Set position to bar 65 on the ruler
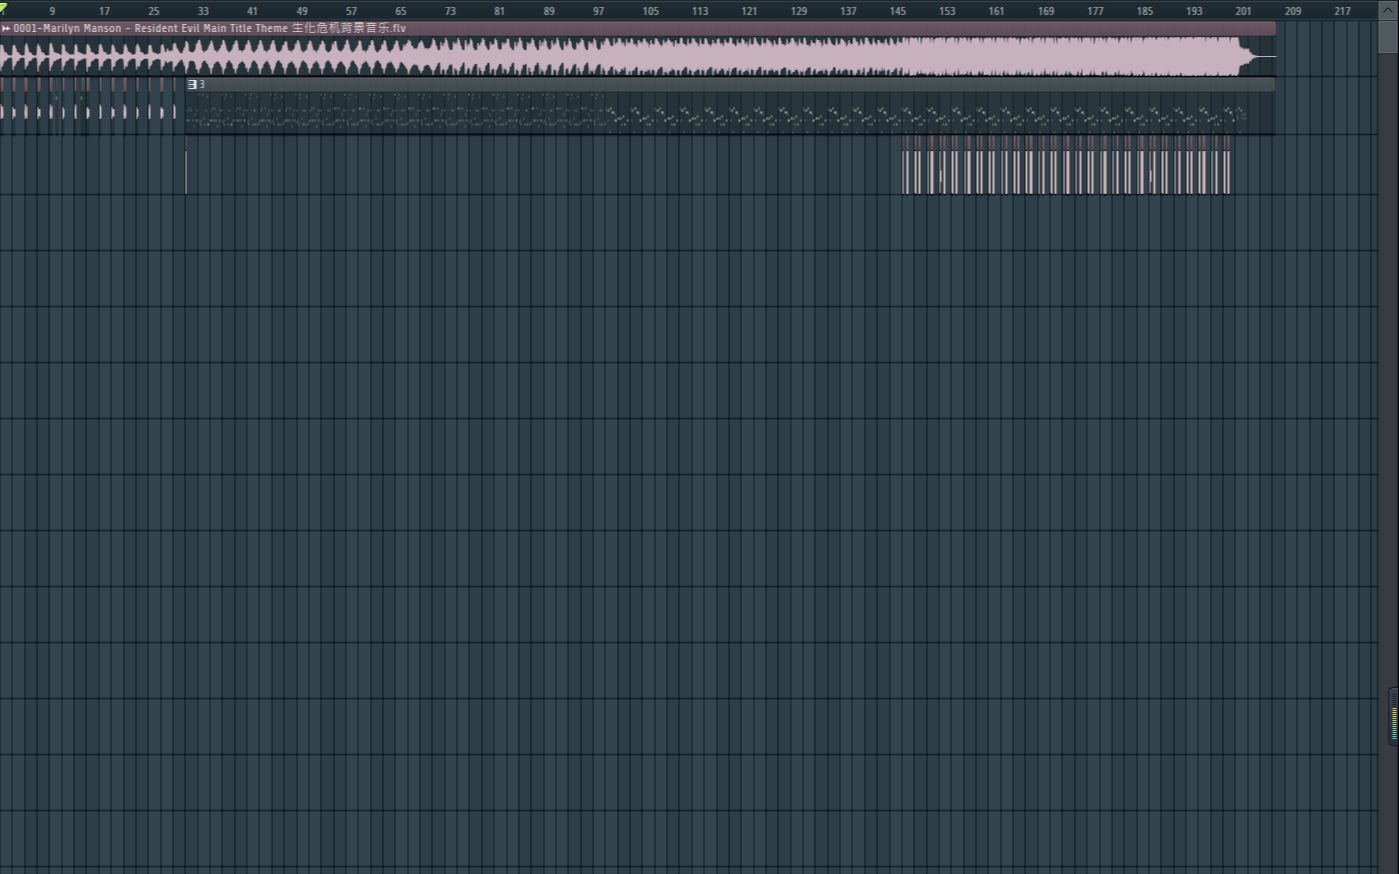Viewport: 1399px width, 874px height. [401, 11]
